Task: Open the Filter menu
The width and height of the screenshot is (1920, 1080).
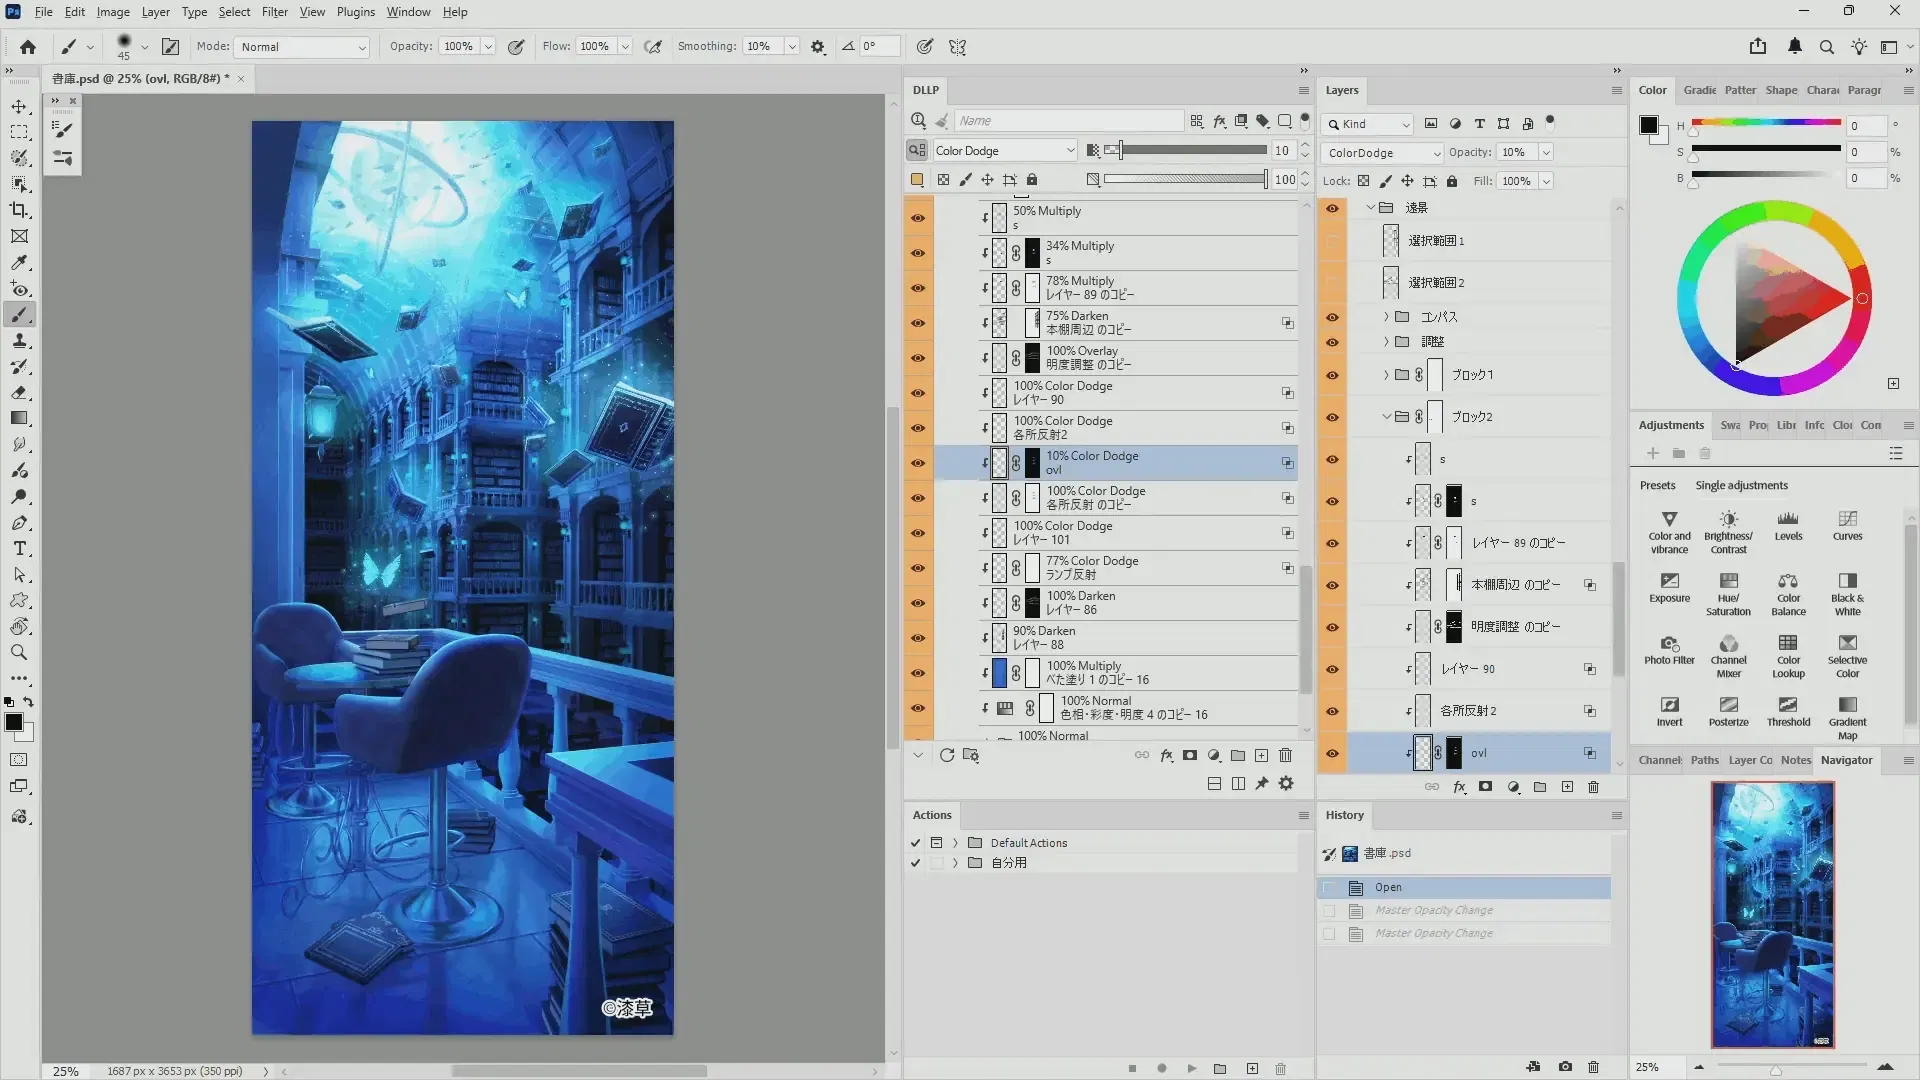Action: click(274, 12)
